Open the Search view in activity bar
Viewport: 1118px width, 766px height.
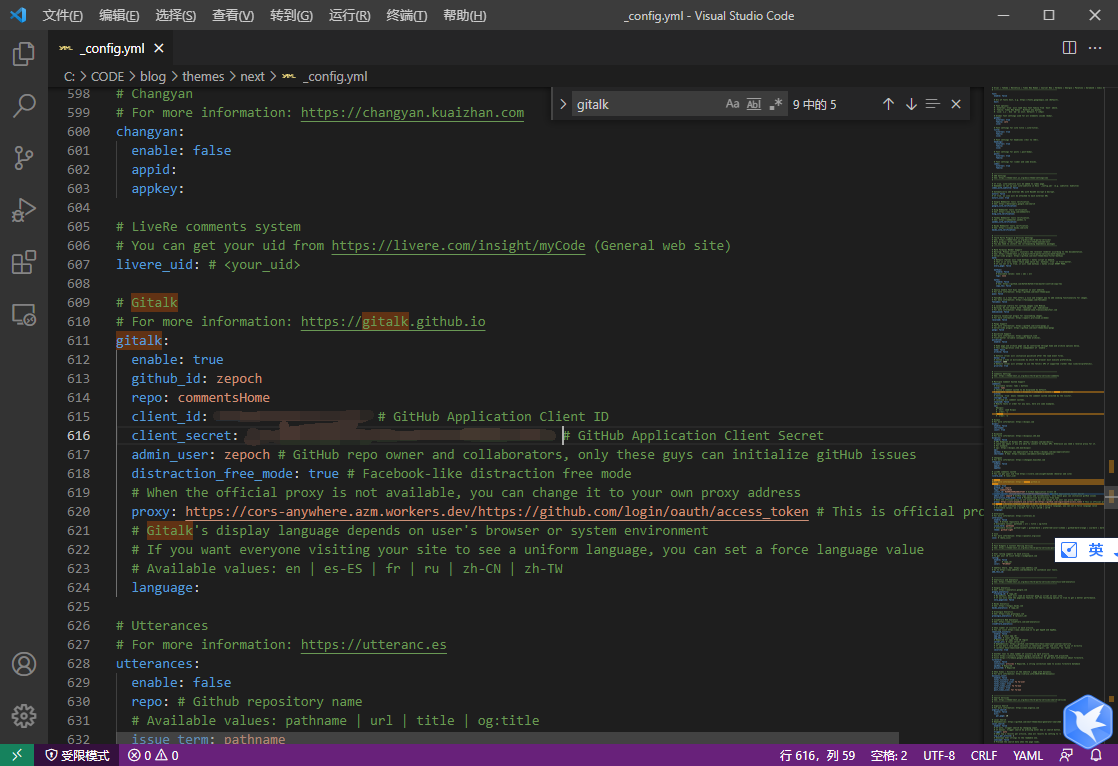click(24, 106)
